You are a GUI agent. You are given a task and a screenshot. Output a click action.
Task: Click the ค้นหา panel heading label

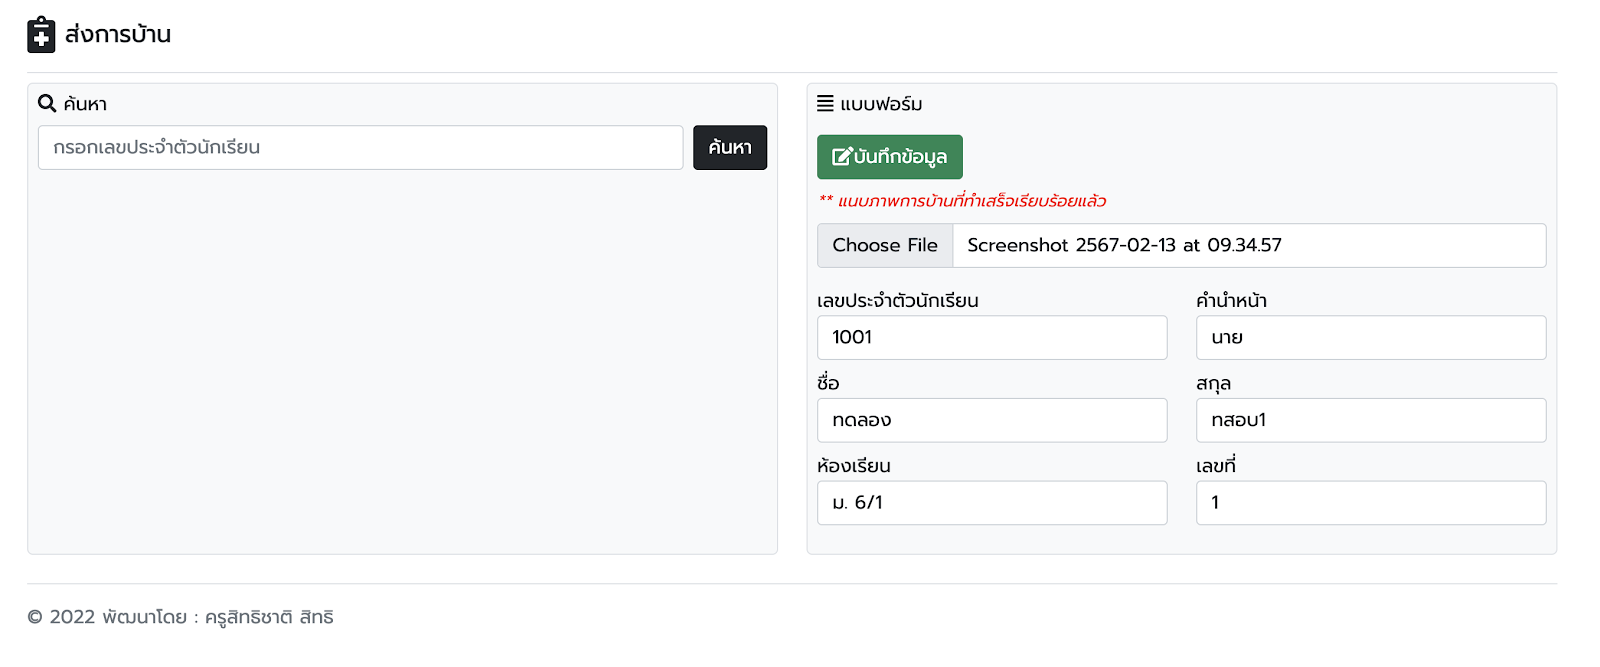pyautogui.click(x=85, y=104)
